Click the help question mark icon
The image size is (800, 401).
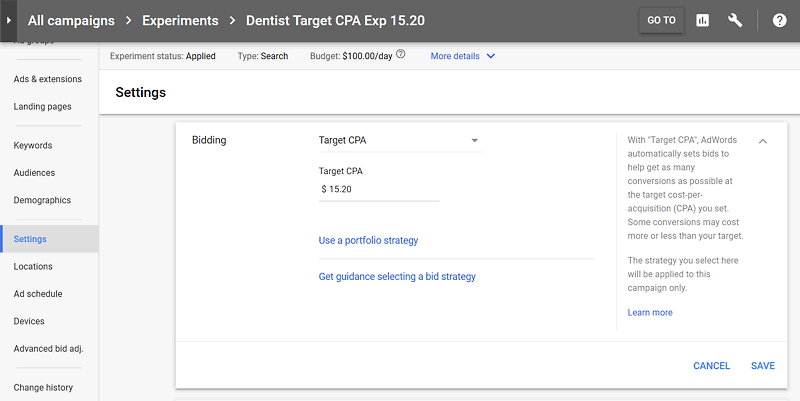click(x=779, y=20)
